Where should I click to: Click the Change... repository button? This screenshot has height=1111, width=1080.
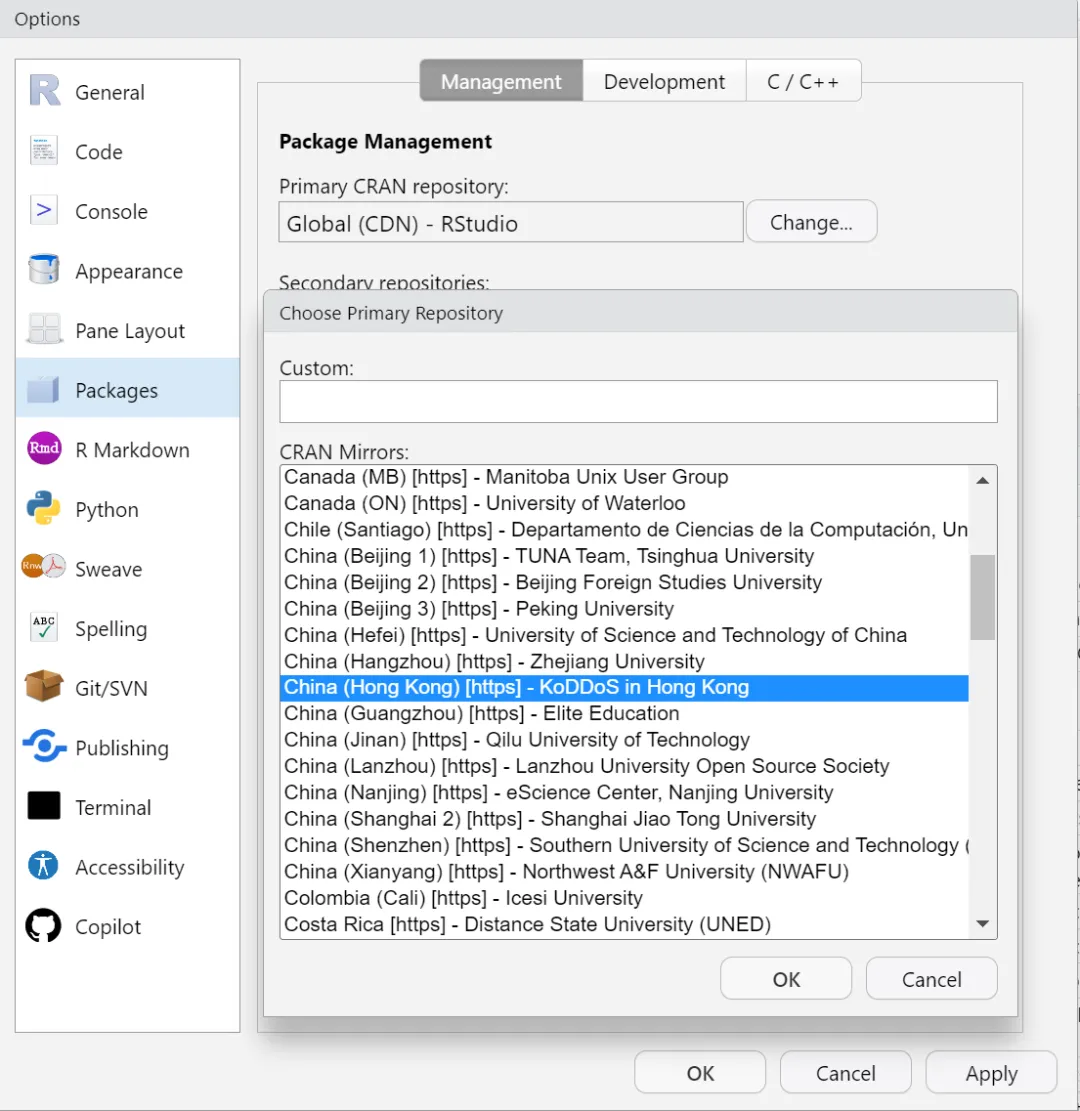[811, 222]
